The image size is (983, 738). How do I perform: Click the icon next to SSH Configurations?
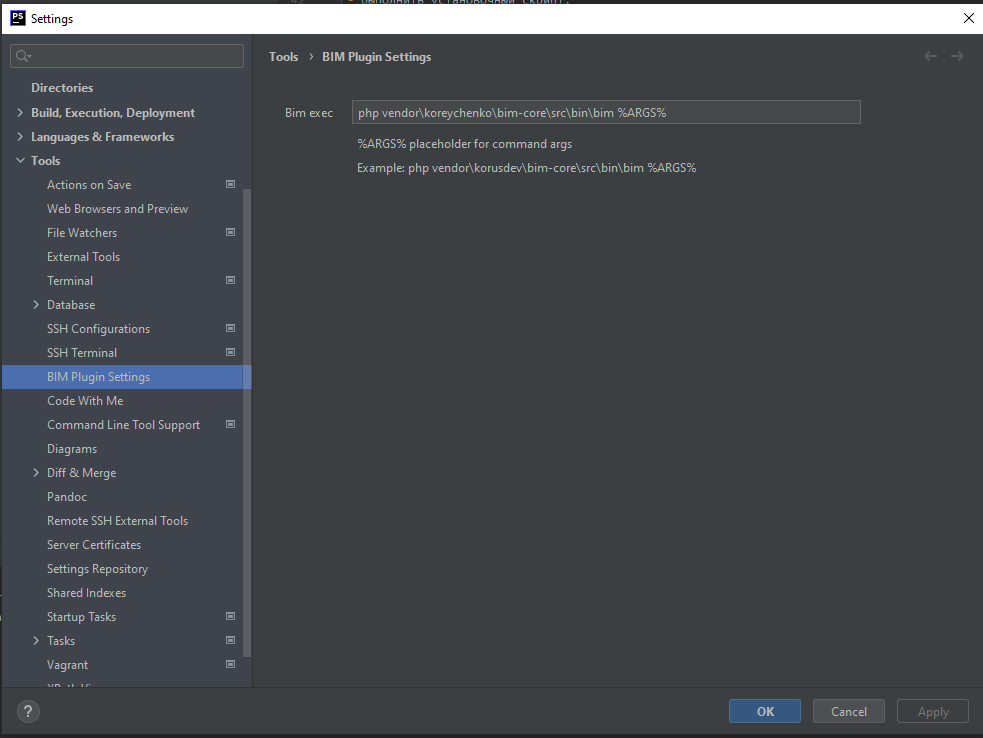pyautogui.click(x=230, y=328)
